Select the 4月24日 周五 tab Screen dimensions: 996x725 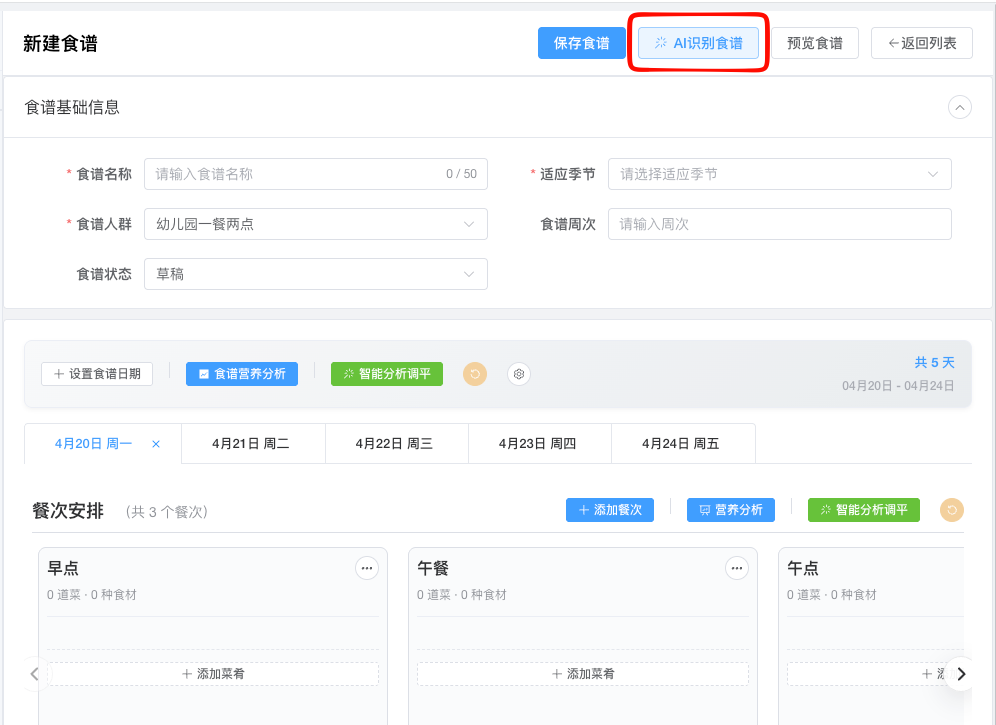click(x=682, y=444)
